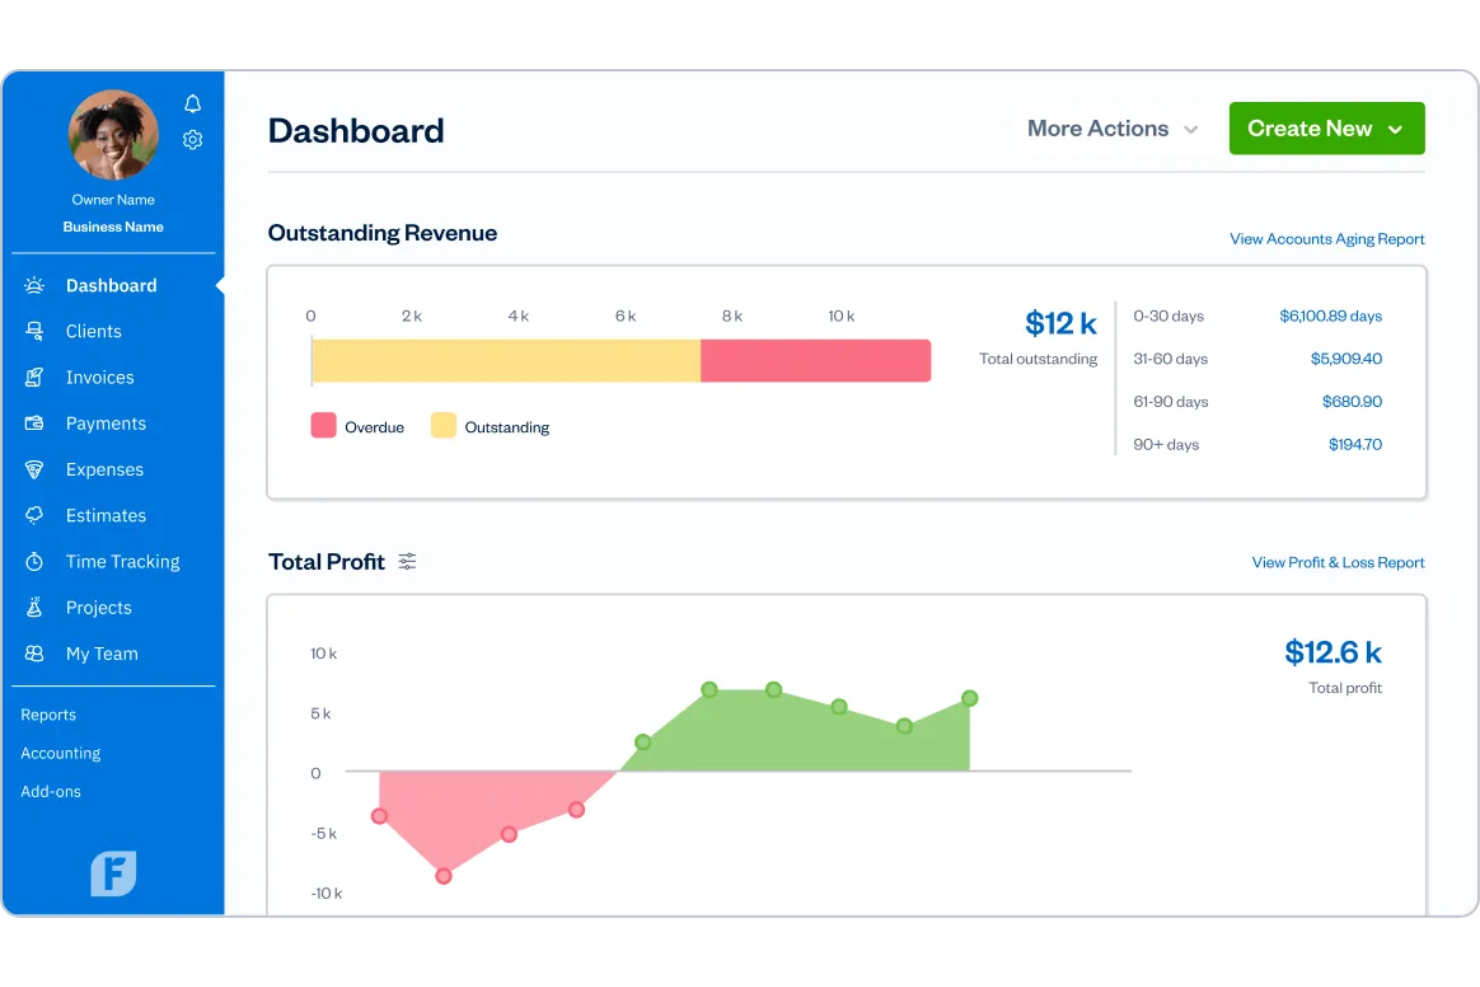The height and width of the screenshot is (987, 1480).
Task: Select the Payments icon
Action: (34, 423)
